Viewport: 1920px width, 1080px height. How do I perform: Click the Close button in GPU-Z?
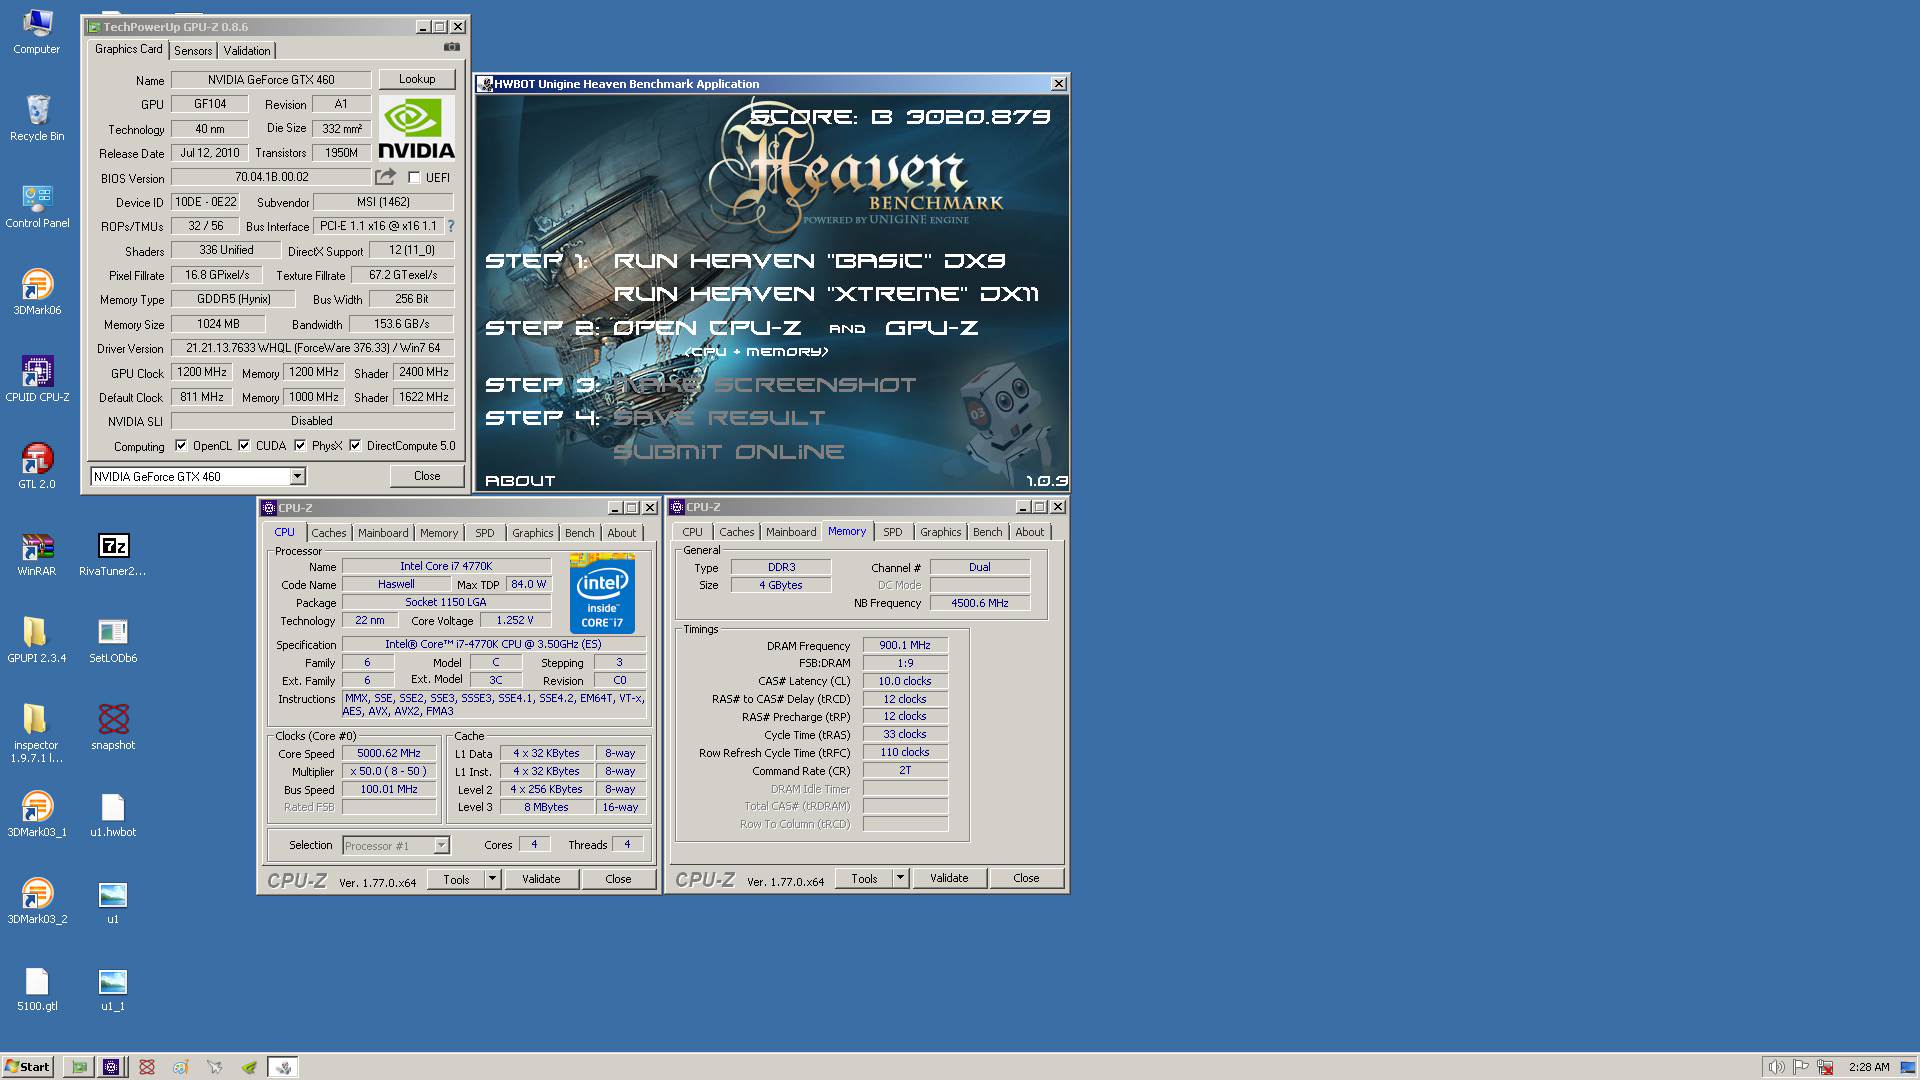(427, 476)
